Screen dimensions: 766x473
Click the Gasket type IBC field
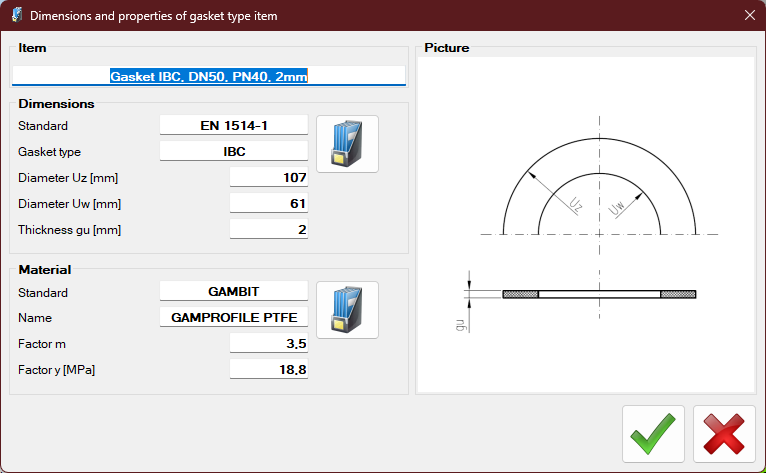(234, 152)
